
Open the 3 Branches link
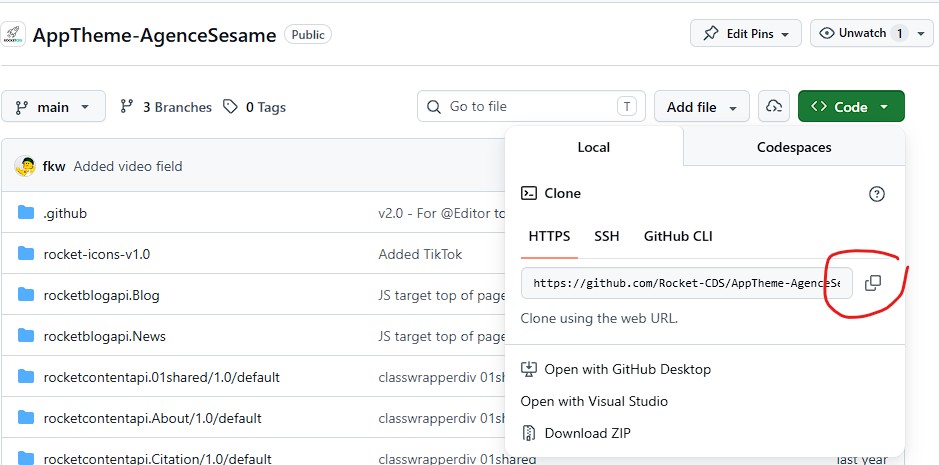[x=177, y=107]
